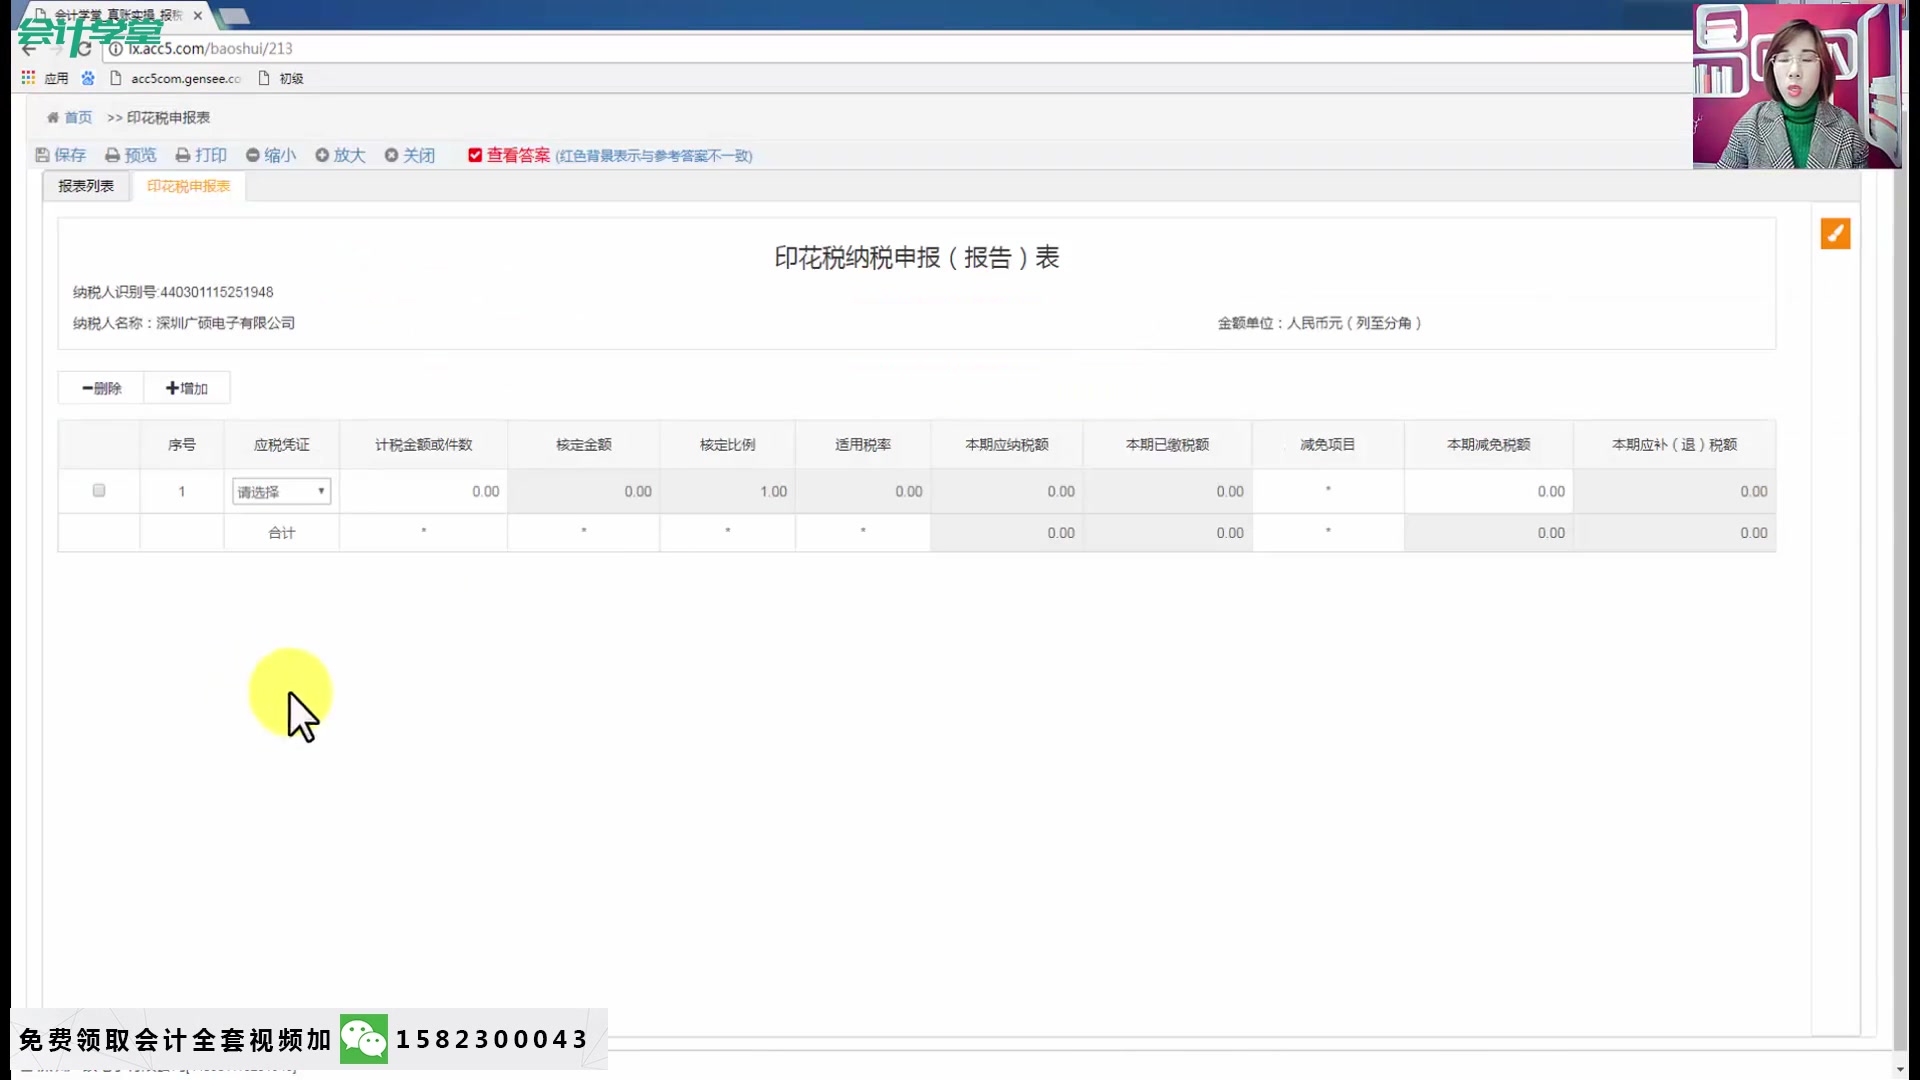Open the 请选择 taxable voucher dropdown

(281, 491)
